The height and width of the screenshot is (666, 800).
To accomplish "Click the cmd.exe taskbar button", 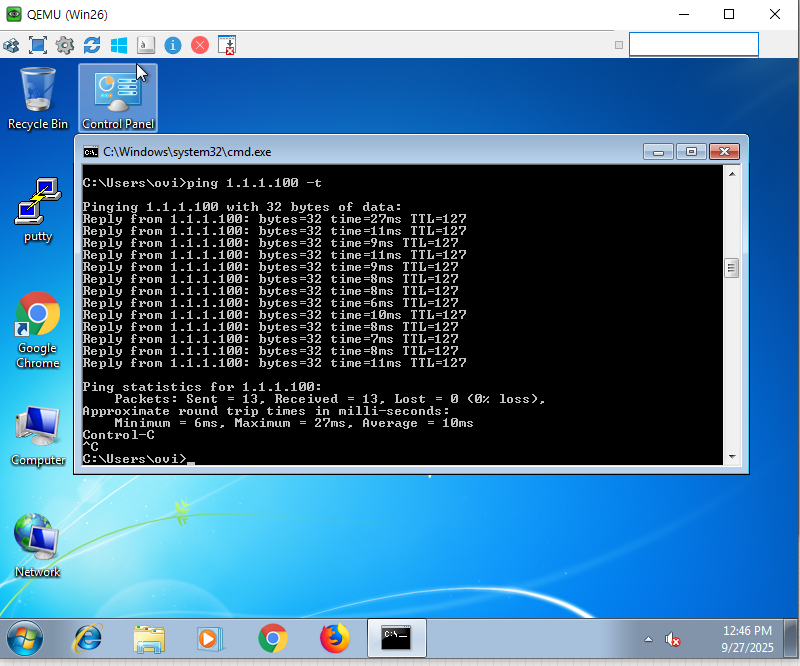I will [396, 638].
